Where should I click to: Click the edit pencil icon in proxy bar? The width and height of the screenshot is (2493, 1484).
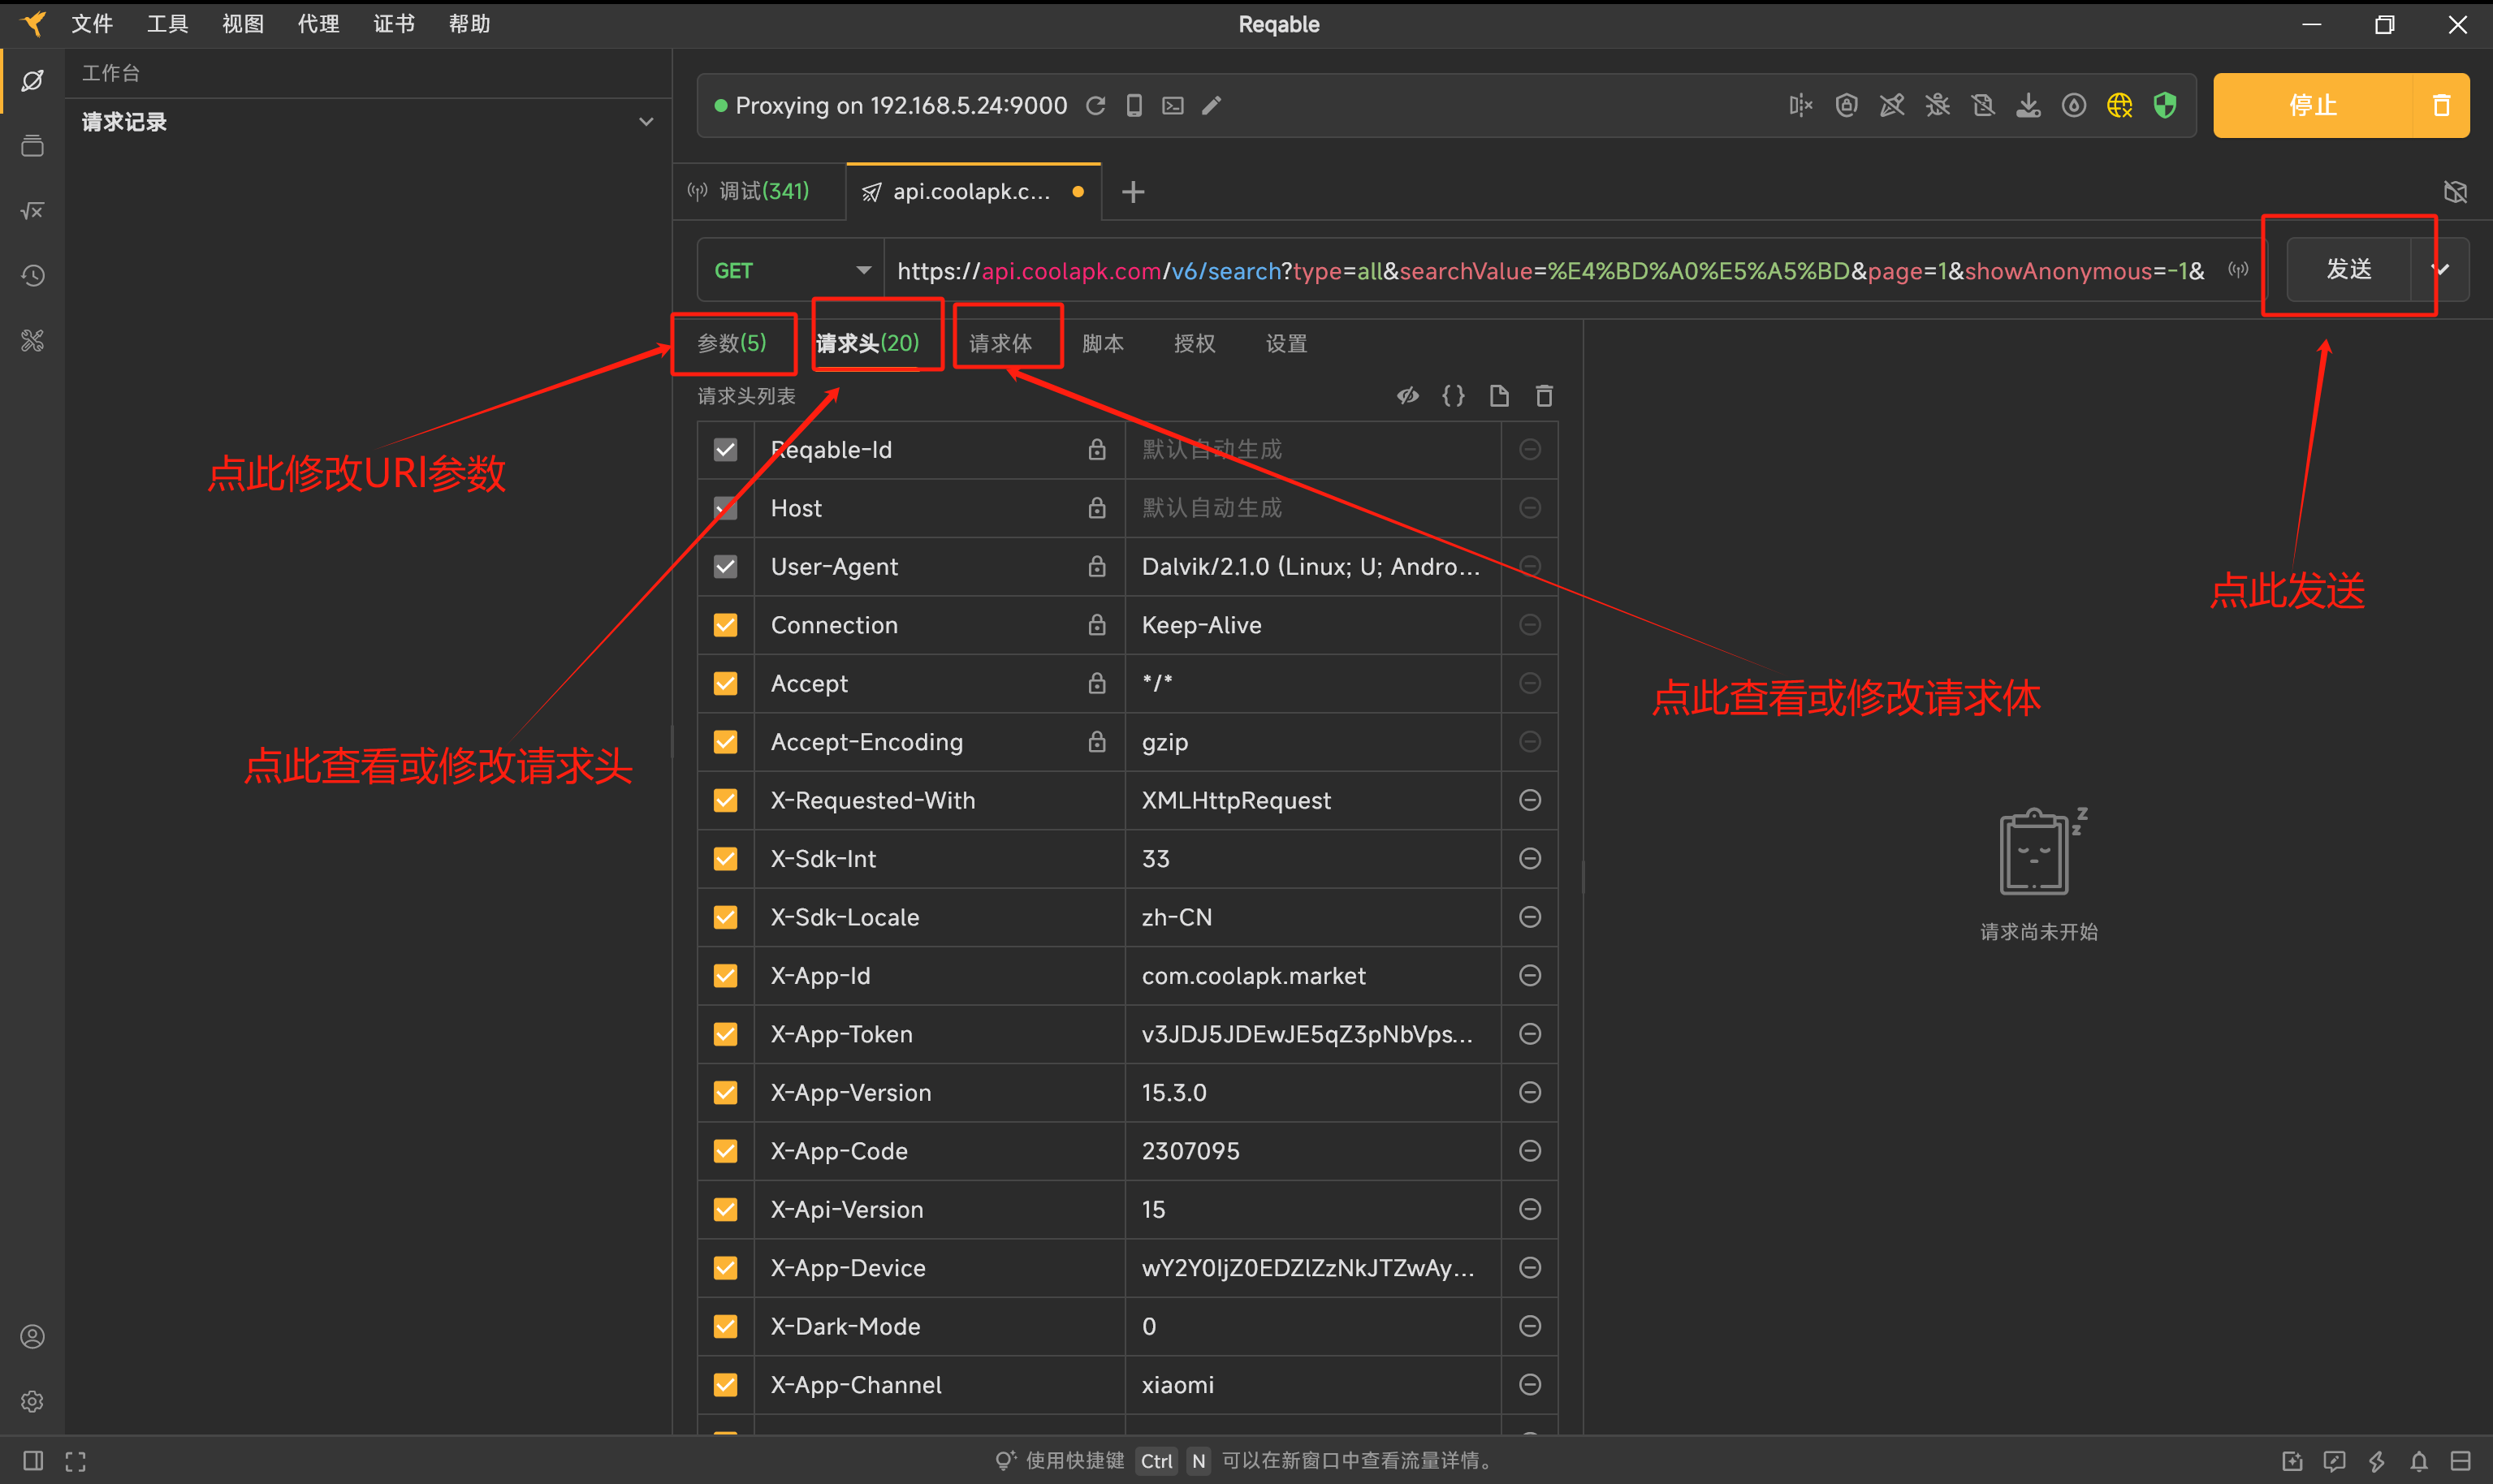(1211, 106)
